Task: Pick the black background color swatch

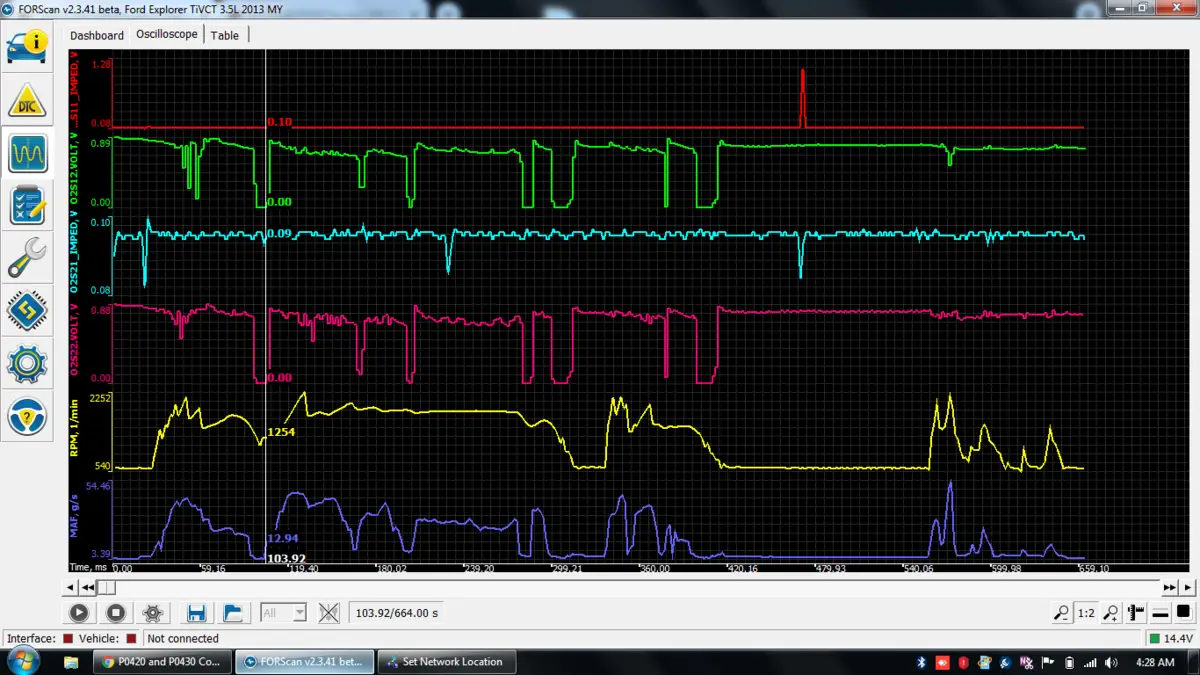Action: point(1183,612)
